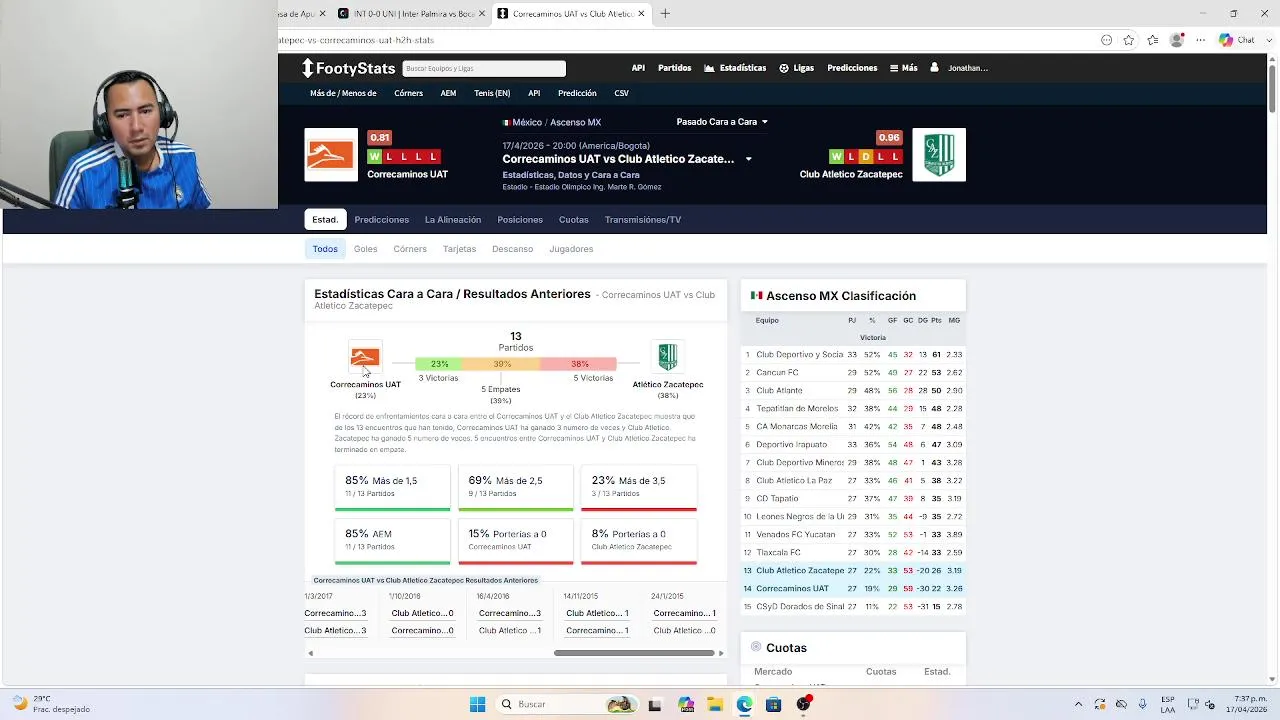Image resolution: width=1280 pixels, height=720 pixels.
Task: Open AEM link in sub navigation
Action: [448, 93]
